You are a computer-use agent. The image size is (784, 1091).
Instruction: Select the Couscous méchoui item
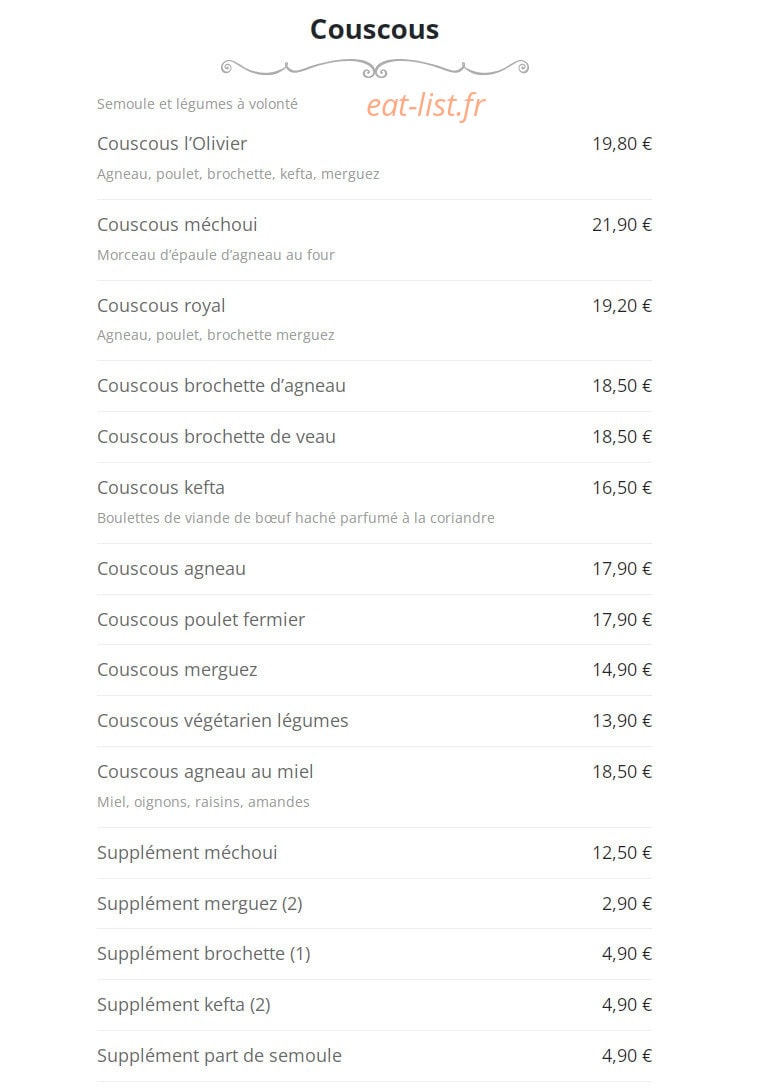click(374, 240)
